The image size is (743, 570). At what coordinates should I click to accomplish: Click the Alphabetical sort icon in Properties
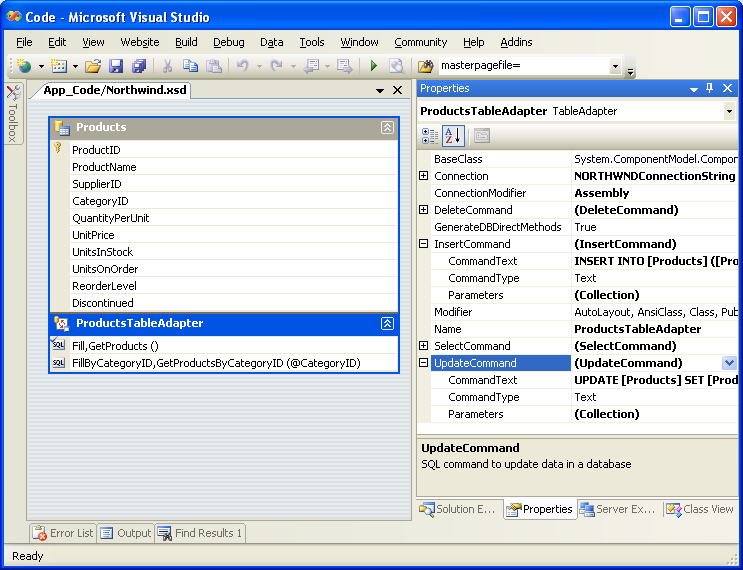(452, 136)
